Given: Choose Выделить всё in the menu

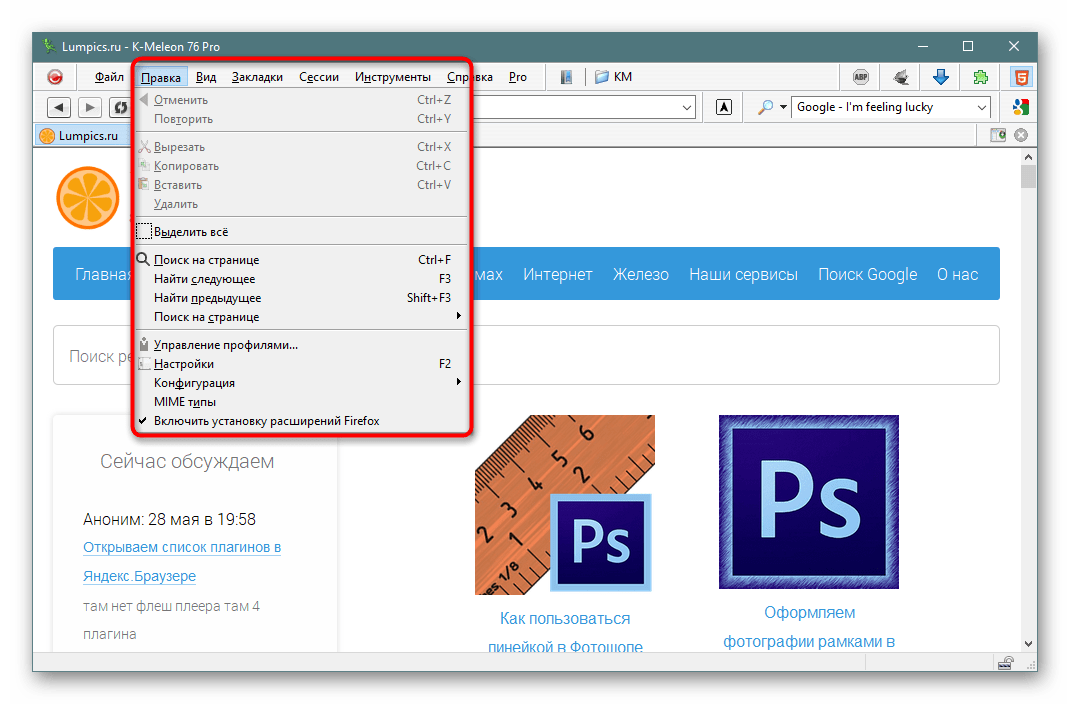Looking at the screenshot, I should (x=301, y=232).
